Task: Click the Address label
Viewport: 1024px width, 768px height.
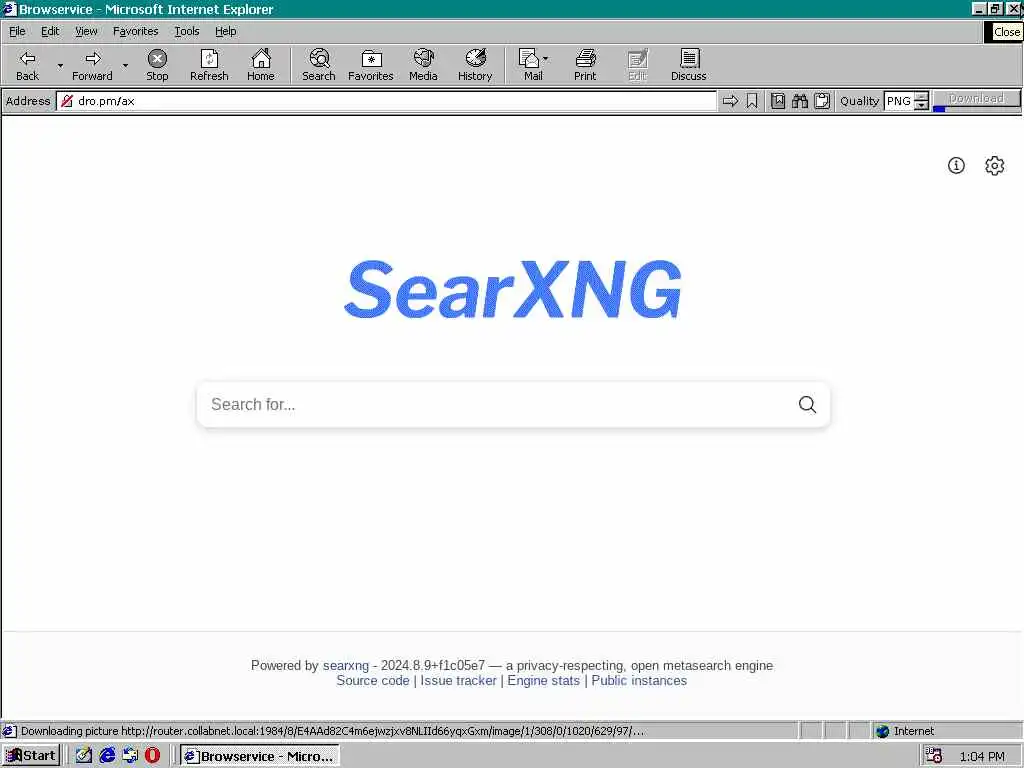Action: tap(28, 101)
